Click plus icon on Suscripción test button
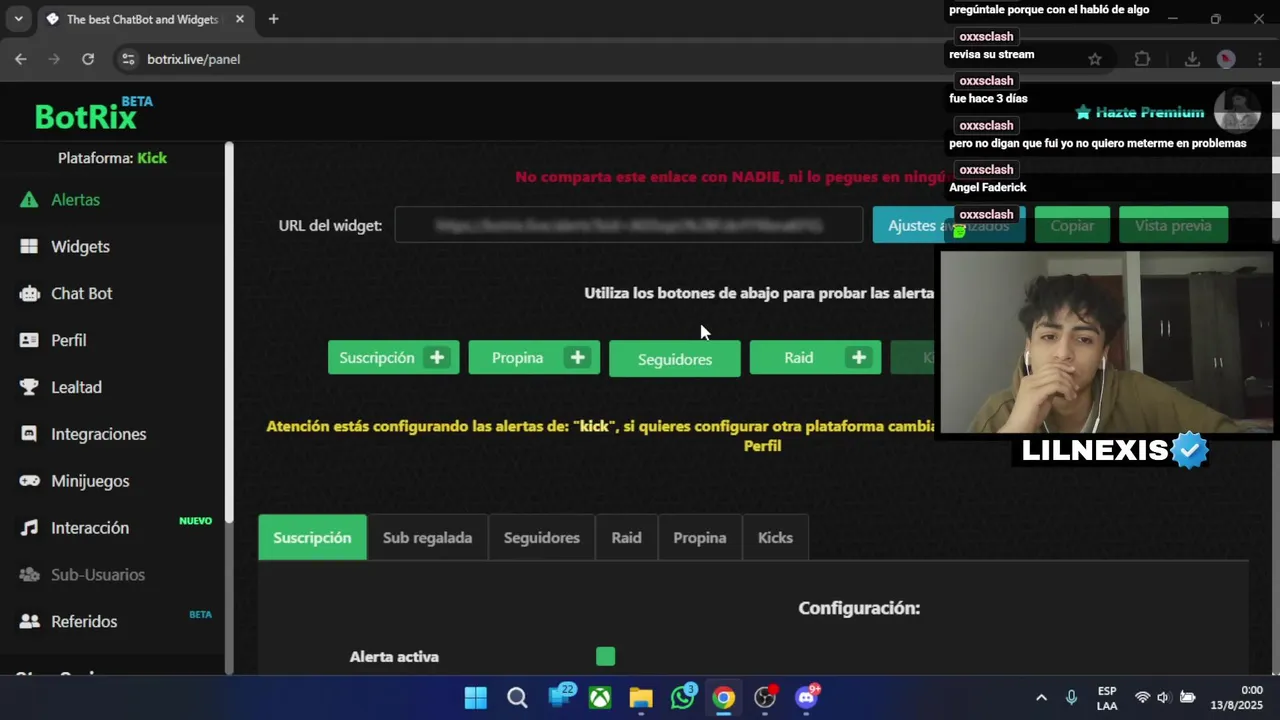The height and width of the screenshot is (720, 1280). coord(437,358)
